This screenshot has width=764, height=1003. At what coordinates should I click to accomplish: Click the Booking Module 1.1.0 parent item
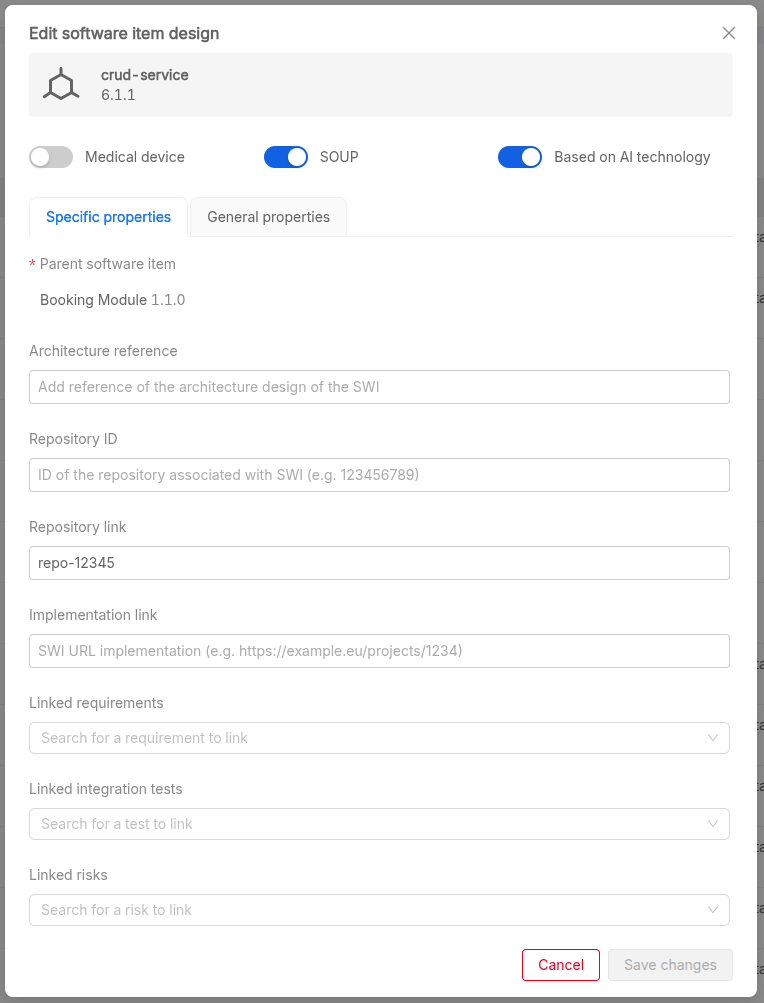112,300
